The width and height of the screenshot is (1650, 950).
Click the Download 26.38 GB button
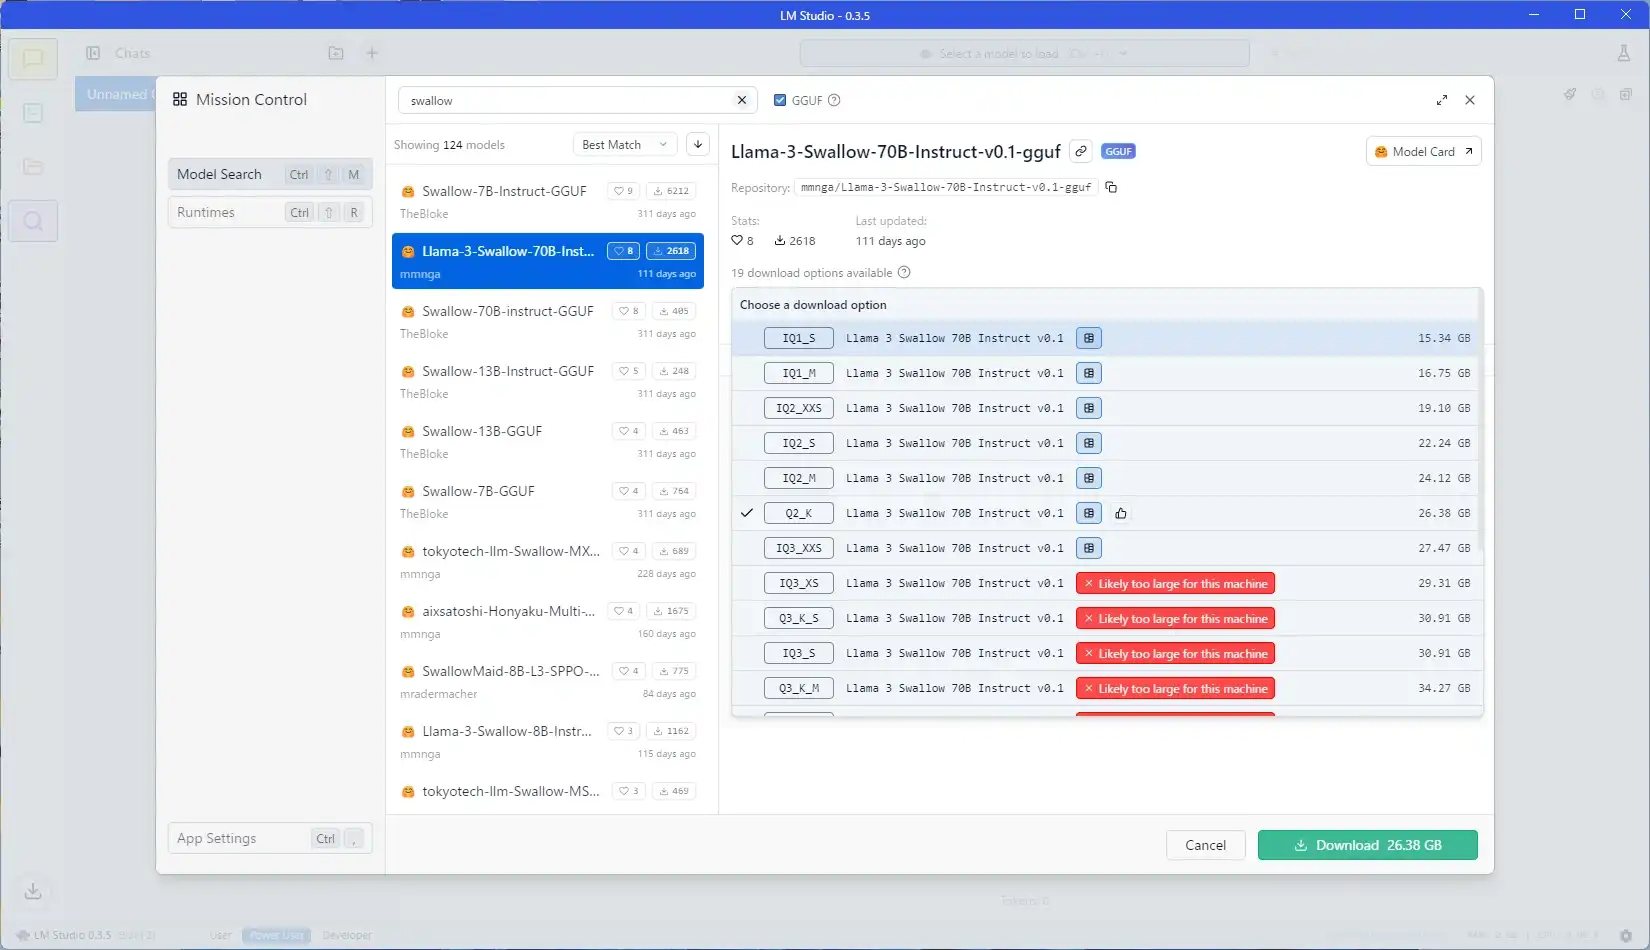1367,845
